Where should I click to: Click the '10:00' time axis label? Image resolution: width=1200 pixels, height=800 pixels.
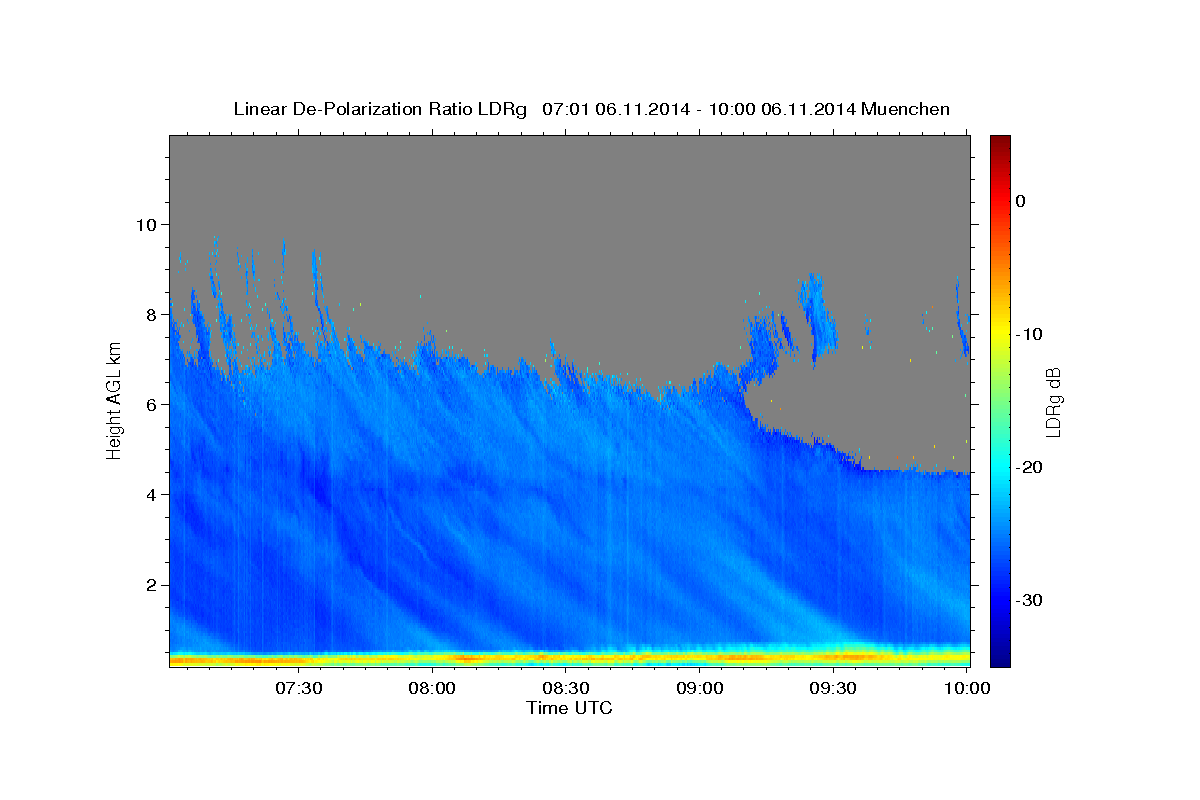pos(967,689)
